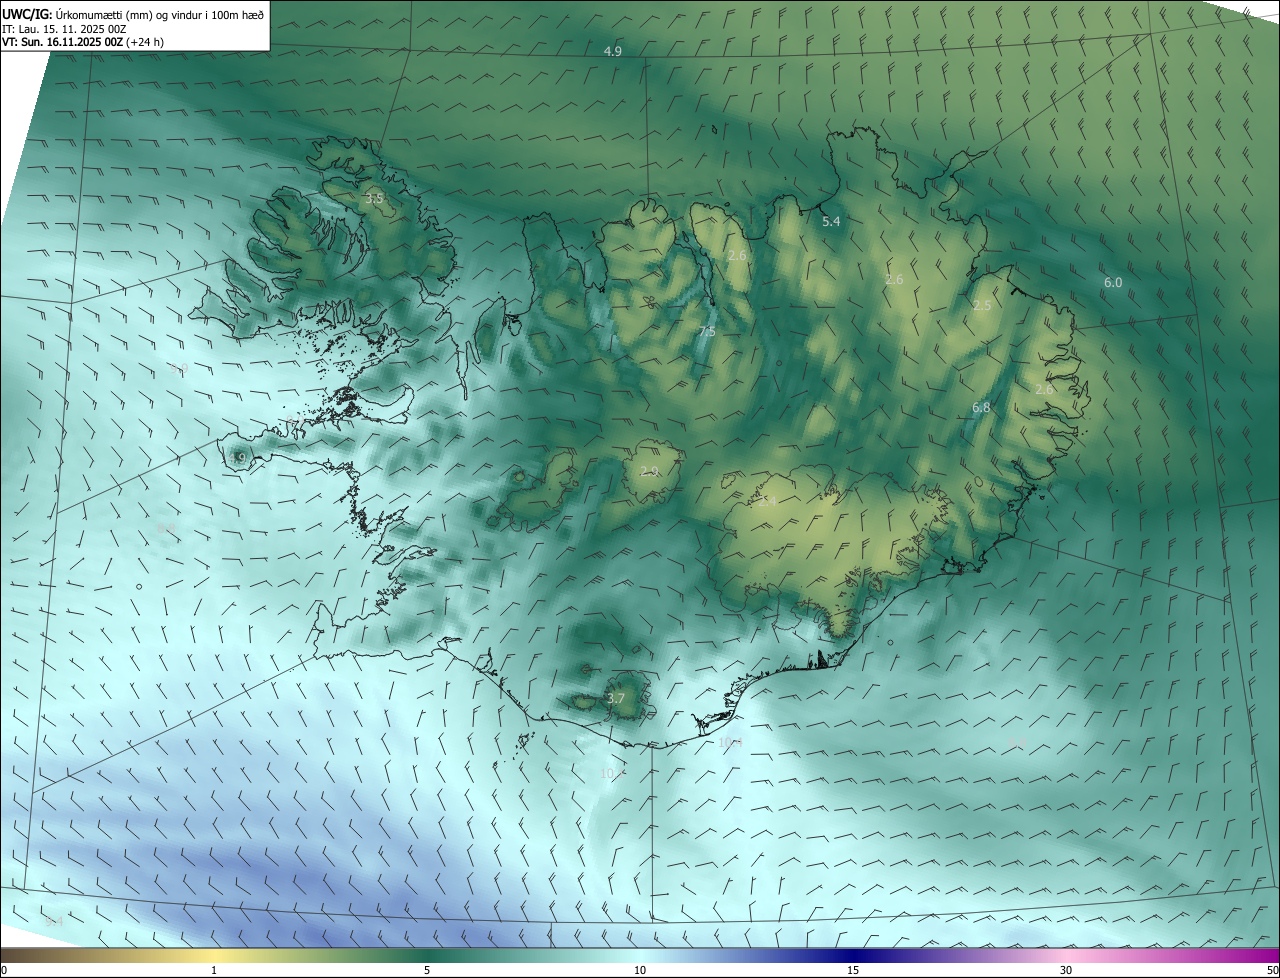Viewport: 1280px width, 978px height.
Task: Click the 6.8 value in east Iceland
Action: click(981, 408)
